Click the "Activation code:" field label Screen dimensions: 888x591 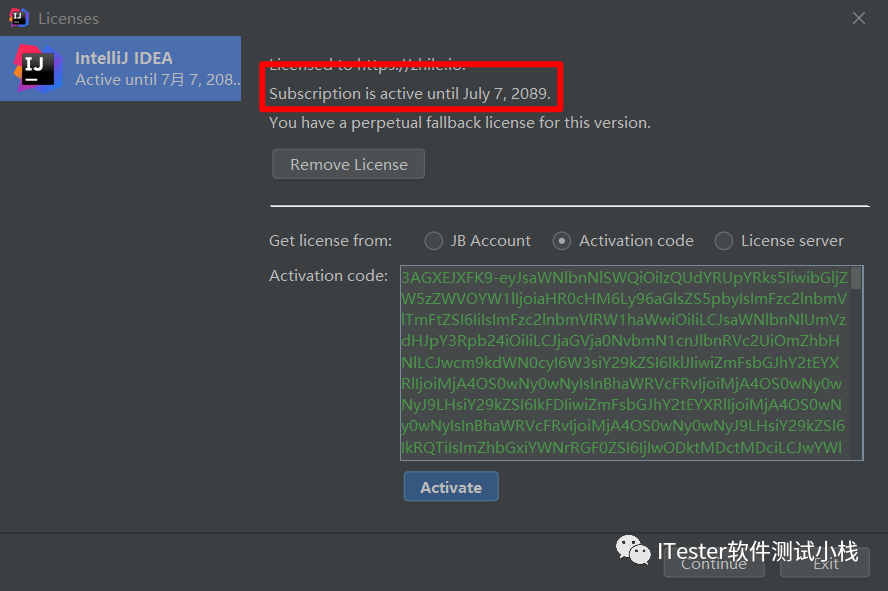click(x=329, y=276)
